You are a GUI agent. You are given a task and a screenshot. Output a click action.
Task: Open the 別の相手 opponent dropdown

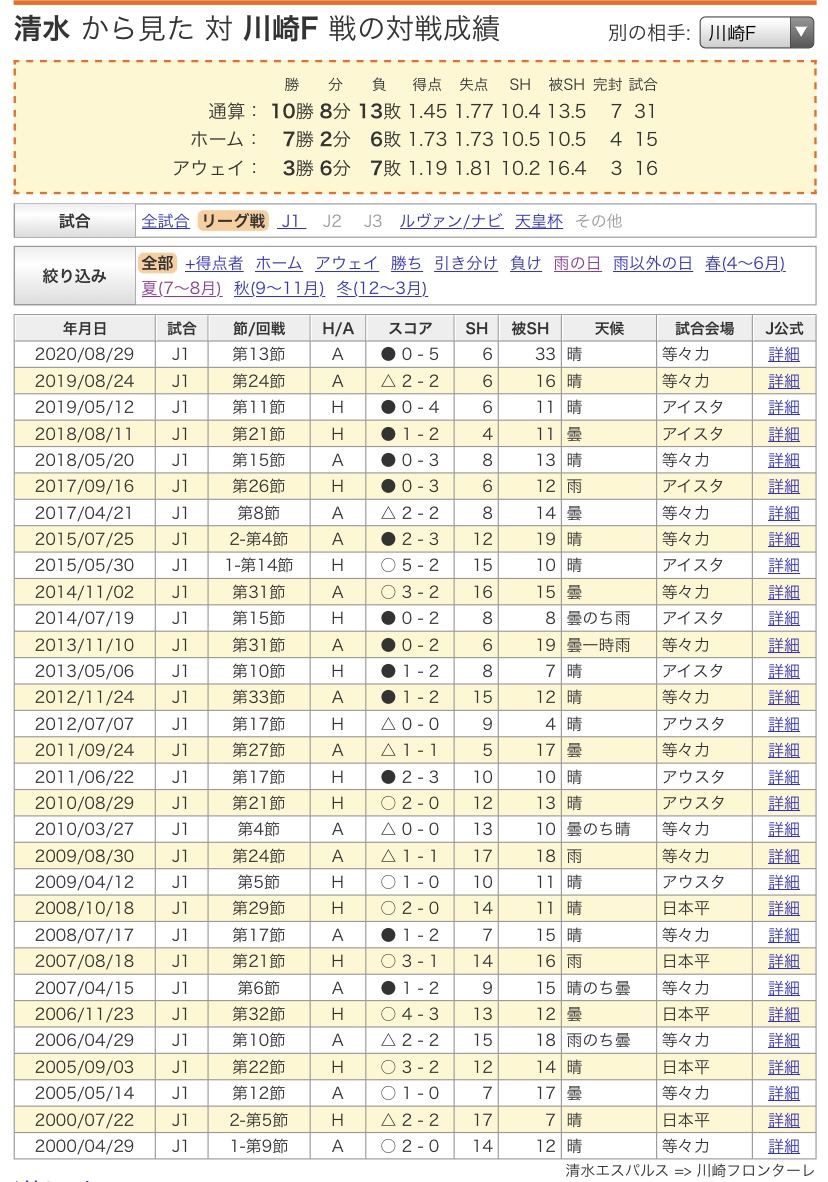(x=756, y=34)
